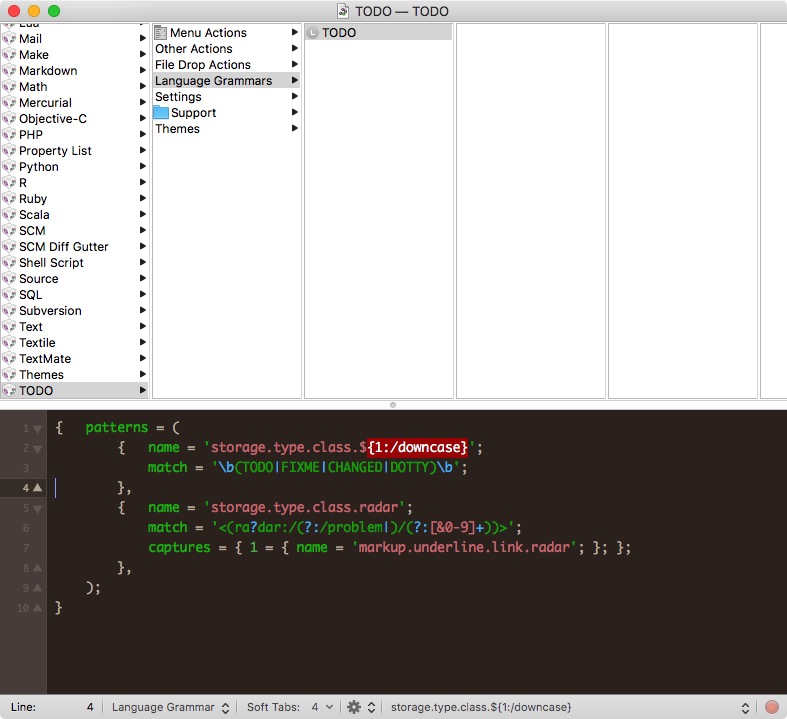Click the Support folder icon
The width and height of the screenshot is (787, 719).
[161, 112]
